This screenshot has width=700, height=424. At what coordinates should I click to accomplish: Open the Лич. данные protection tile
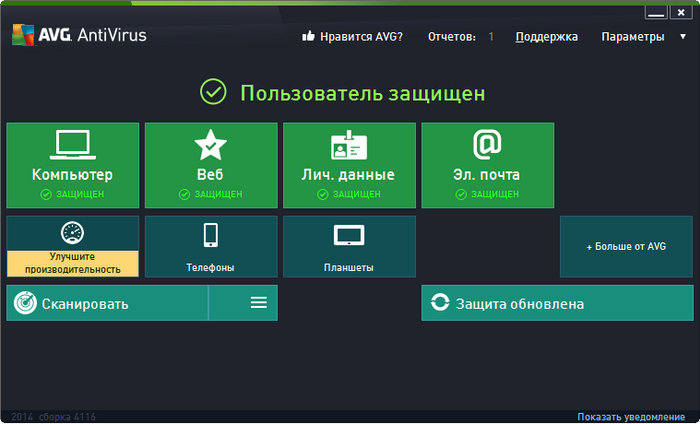[x=350, y=165]
